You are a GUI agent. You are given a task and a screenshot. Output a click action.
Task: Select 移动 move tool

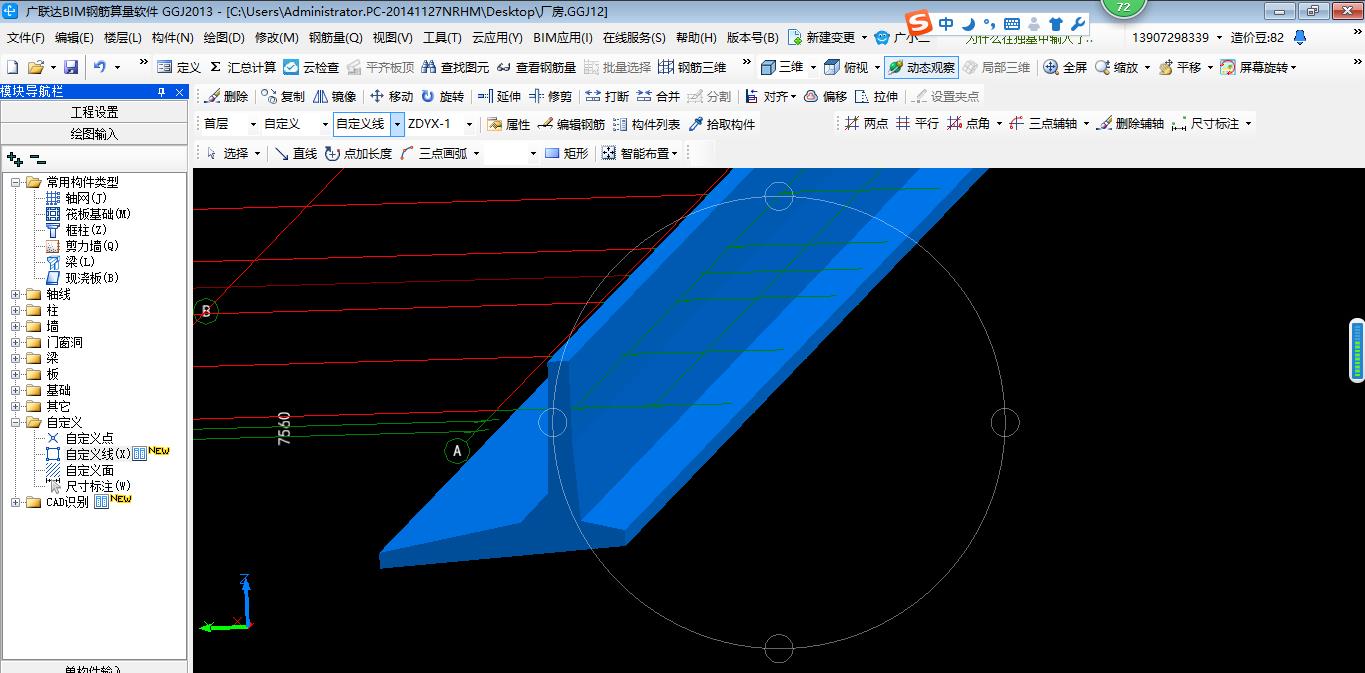pos(391,96)
